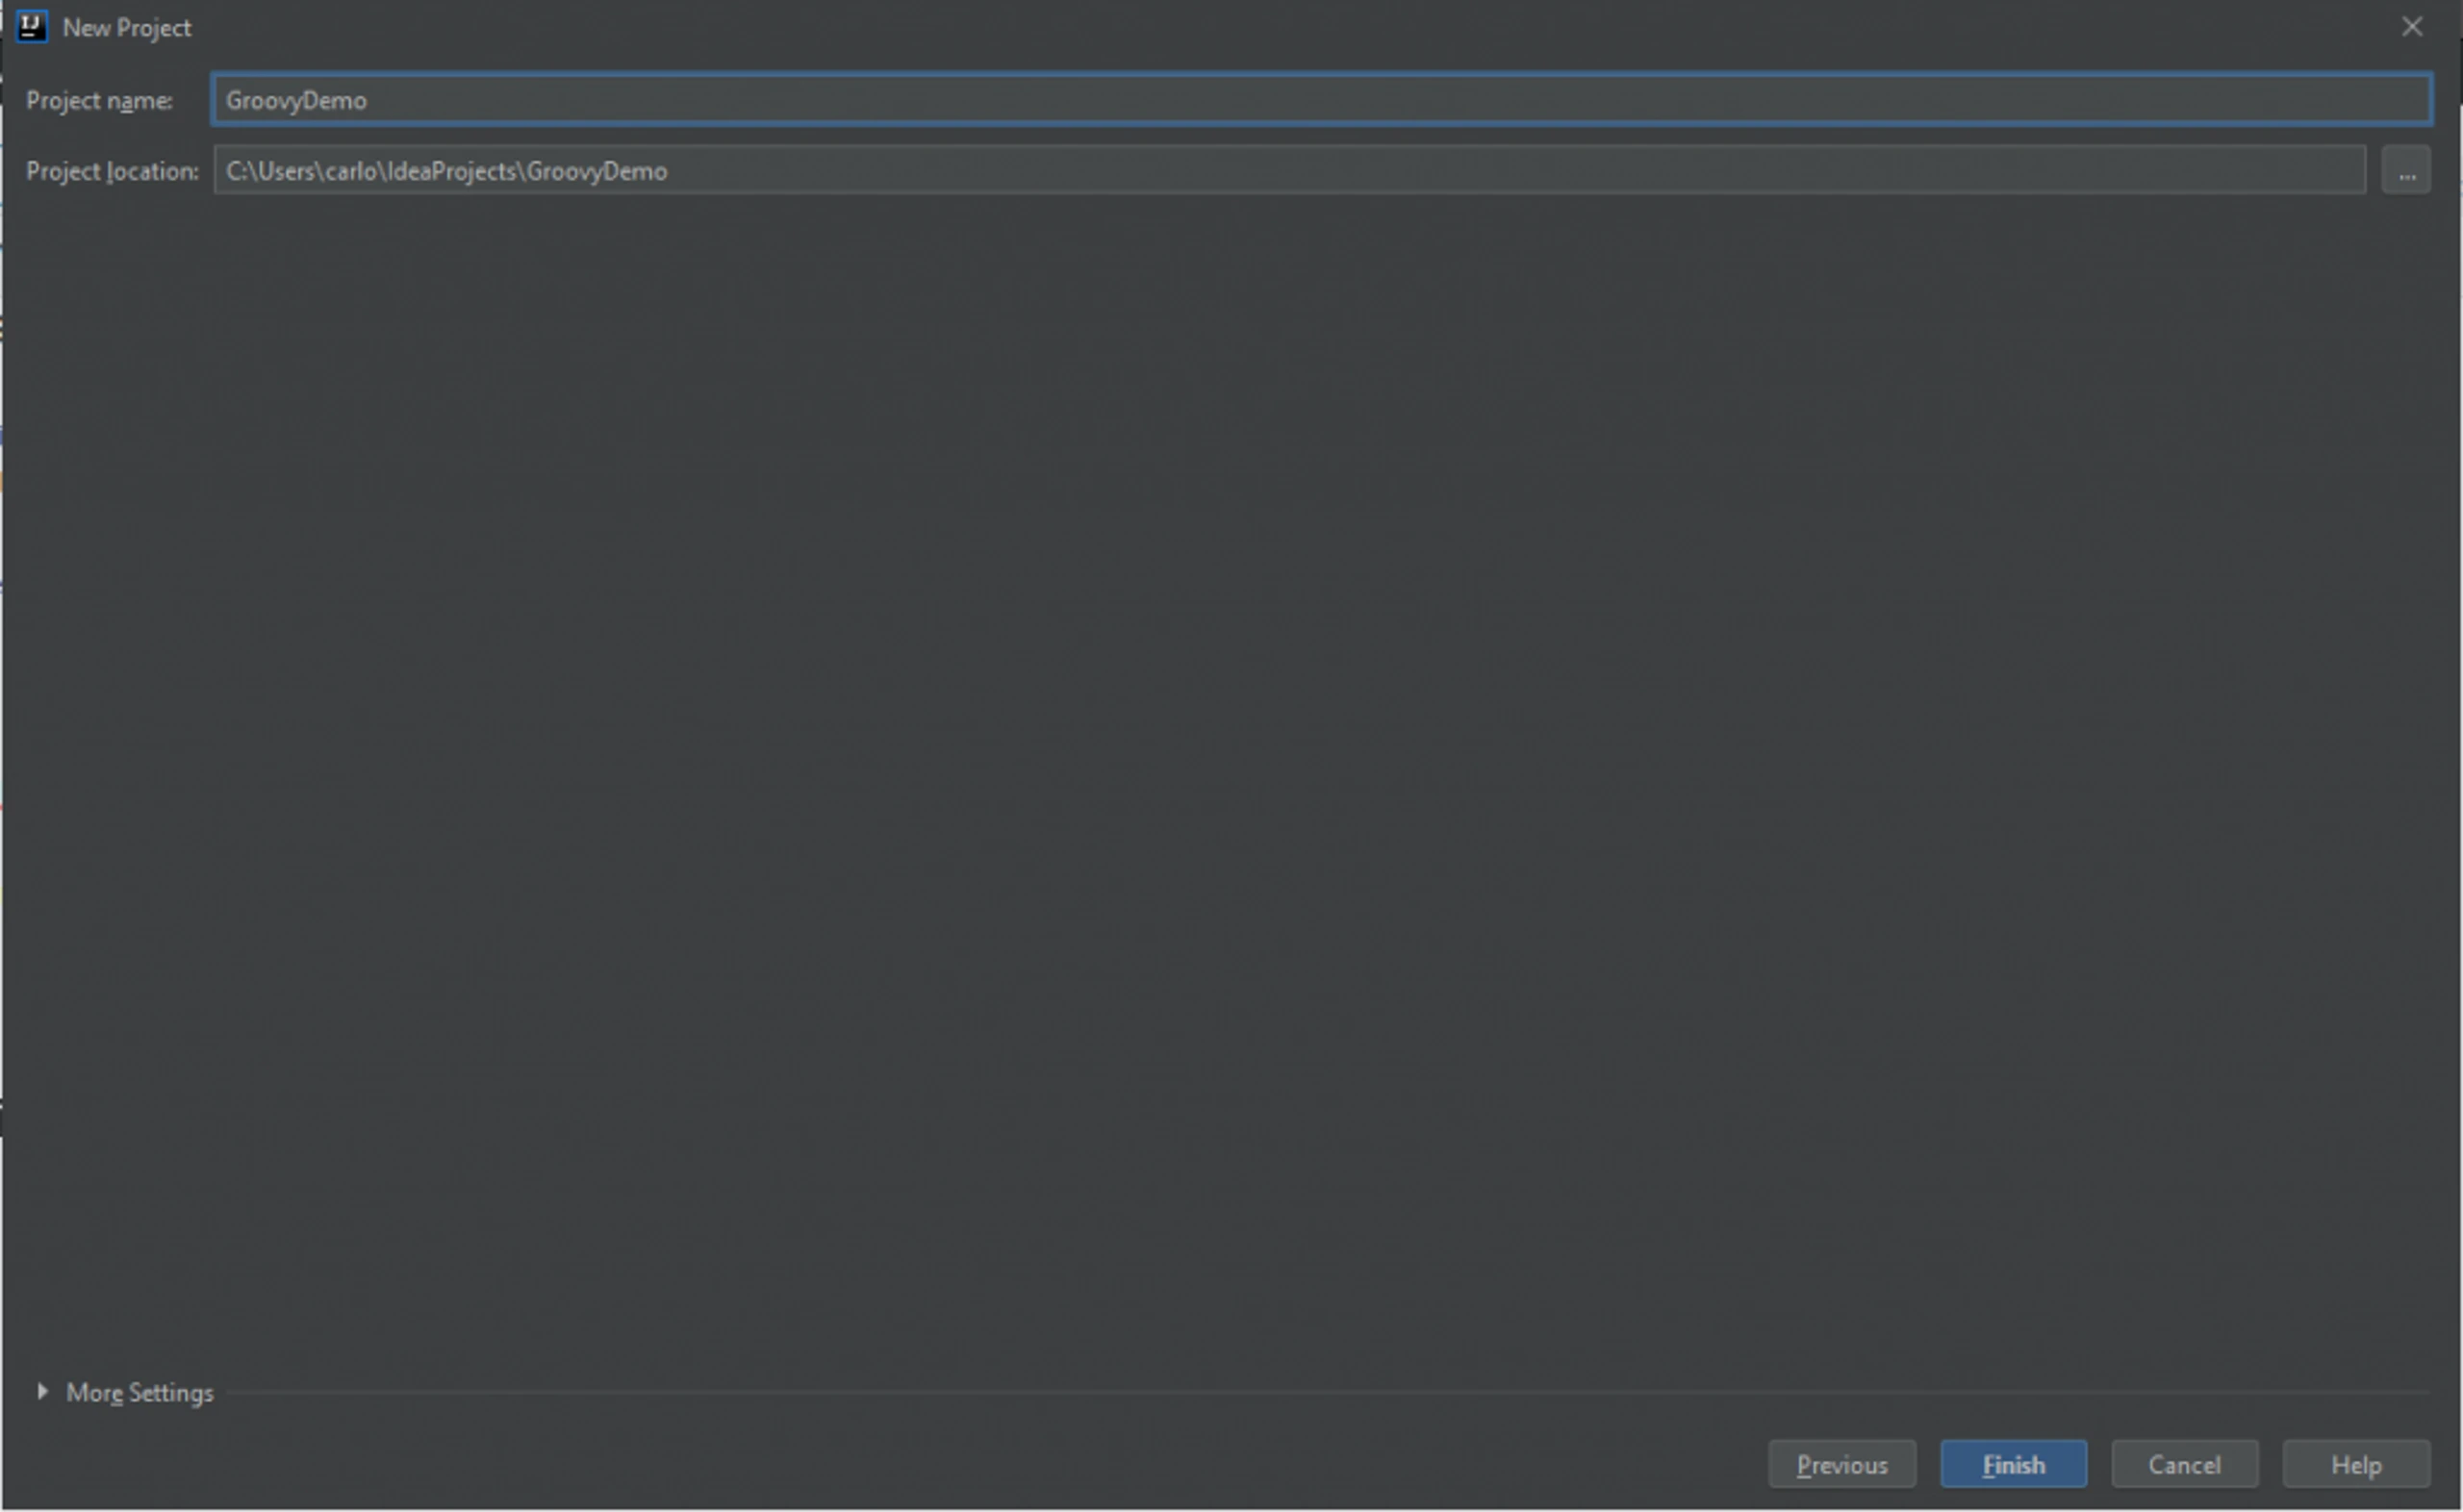Click the separator line beside More Settings
The width and height of the screenshot is (2463, 1512).
click(1327, 1392)
